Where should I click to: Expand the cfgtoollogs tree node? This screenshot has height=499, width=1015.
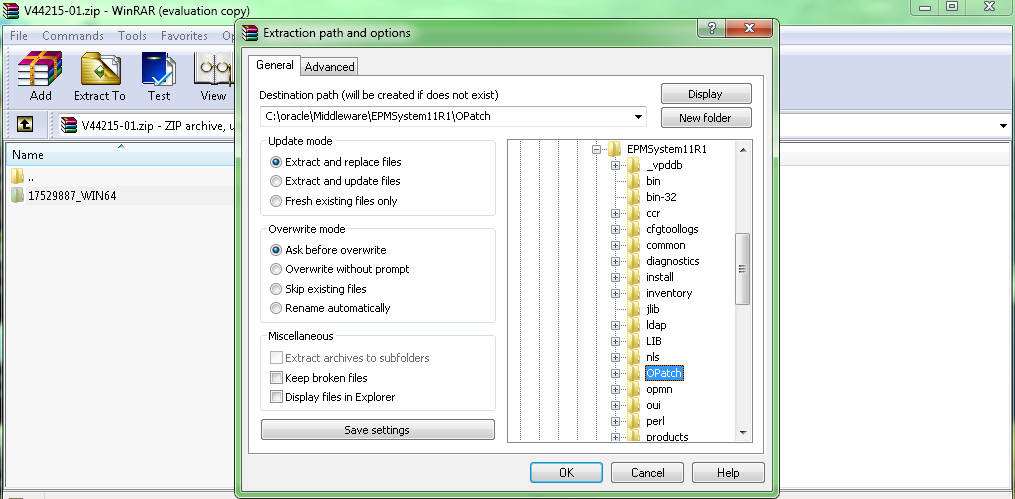615,230
